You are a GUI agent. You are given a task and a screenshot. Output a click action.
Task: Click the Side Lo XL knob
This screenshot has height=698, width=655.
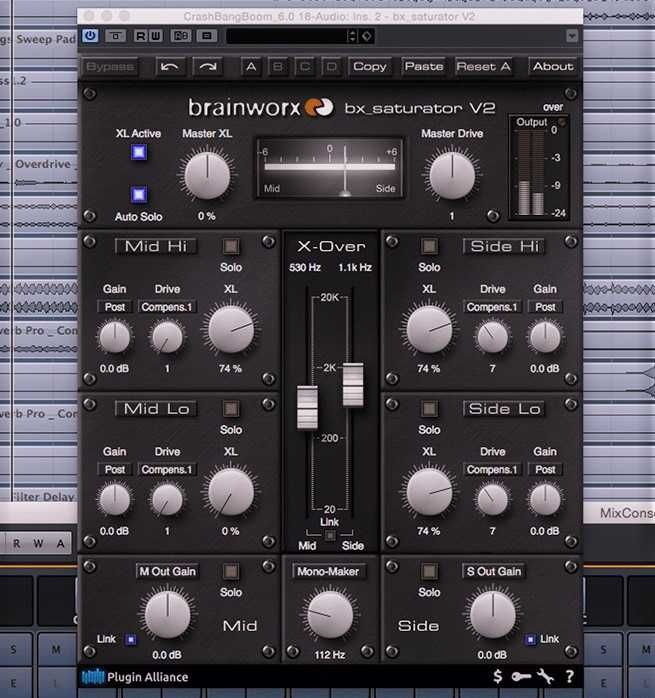[x=429, y=493]
